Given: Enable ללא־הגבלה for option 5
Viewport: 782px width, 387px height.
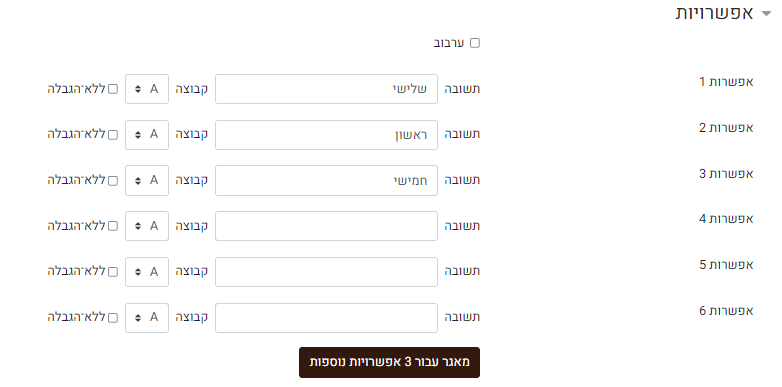Looking at the screenshot, I should [113, 272].
